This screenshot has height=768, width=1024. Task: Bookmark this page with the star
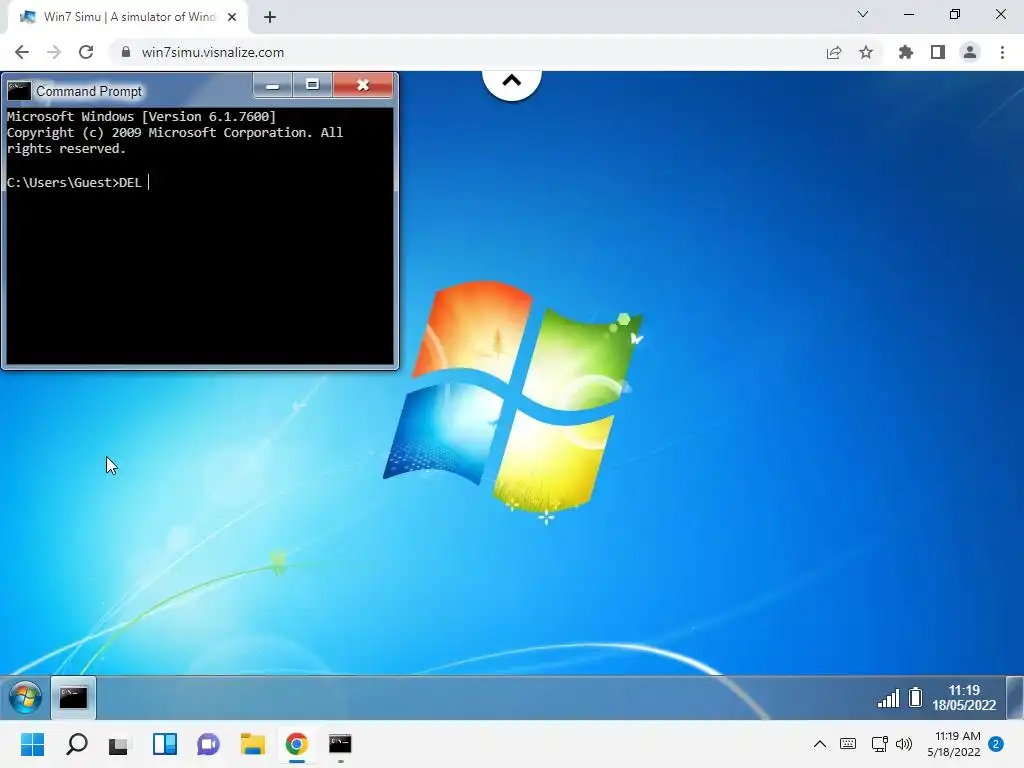(866, 52)
